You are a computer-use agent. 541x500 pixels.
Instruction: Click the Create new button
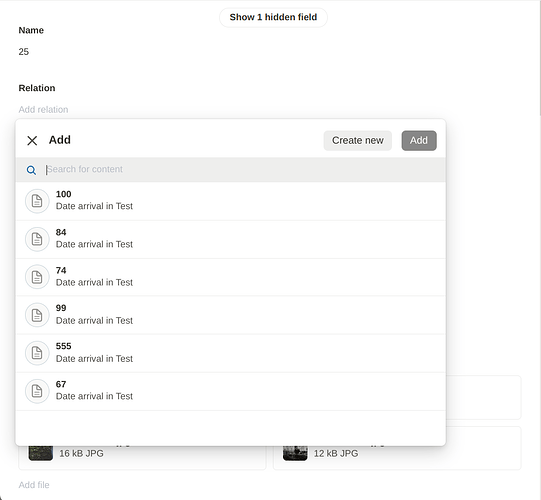click(357, 140)
